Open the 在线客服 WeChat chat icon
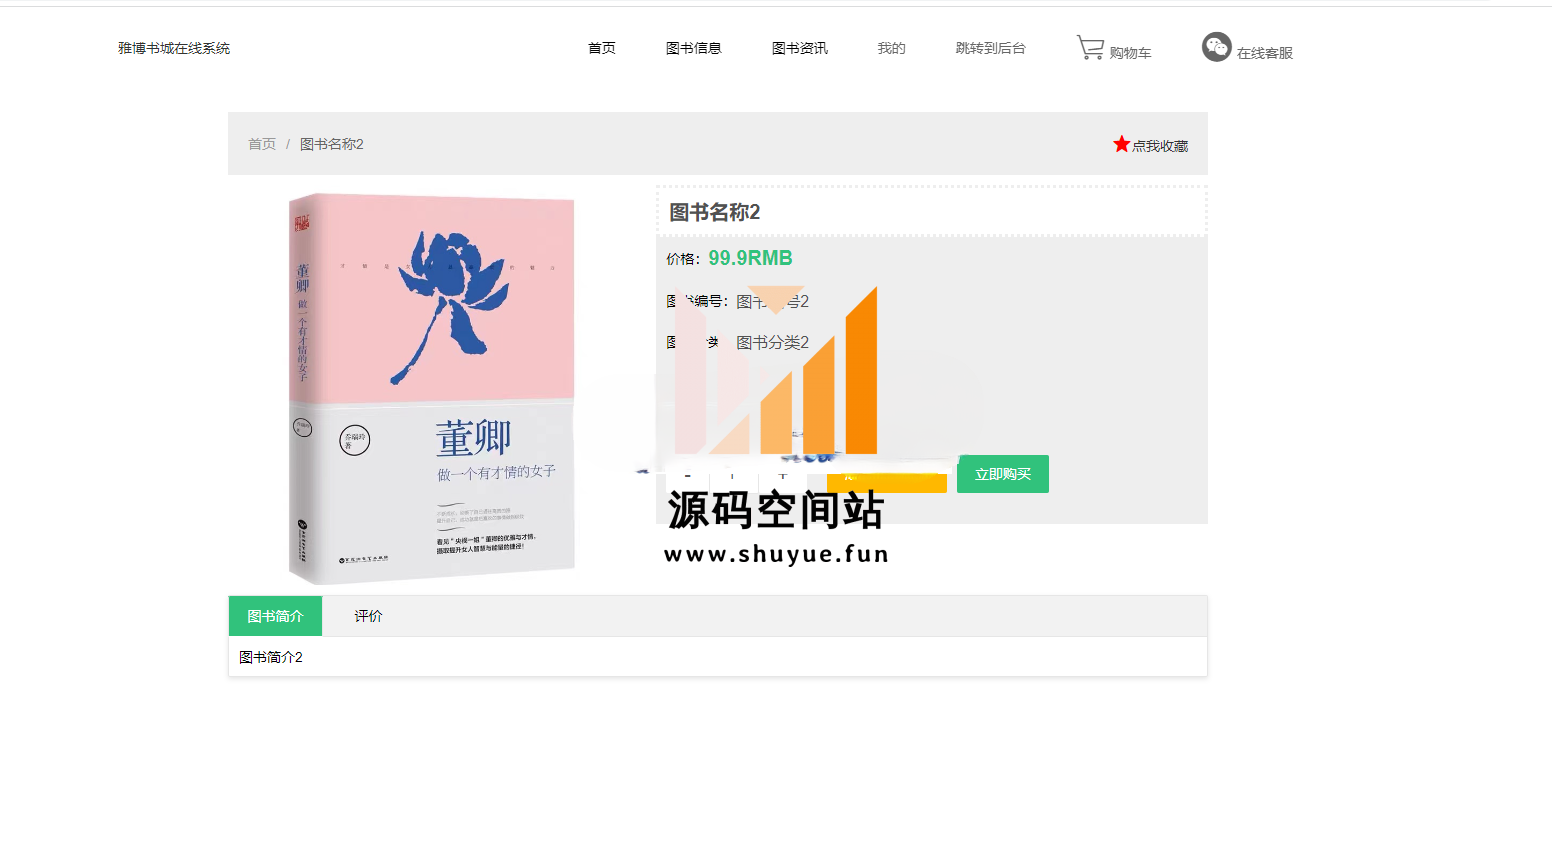The height and width of the screenshot is (855, 1552). pos(1217,47)
